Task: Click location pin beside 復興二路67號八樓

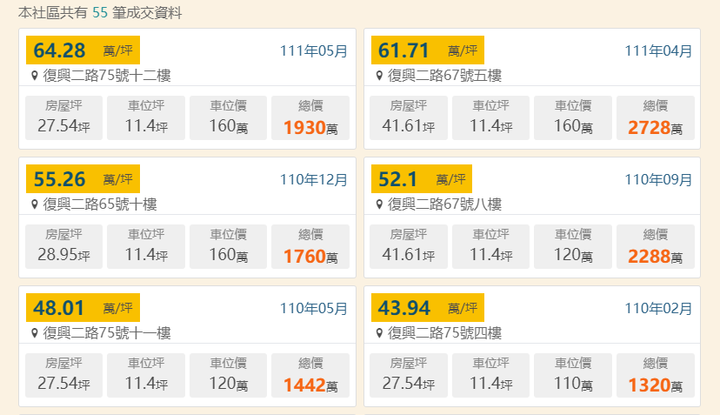Action: [x=380, y=205]
